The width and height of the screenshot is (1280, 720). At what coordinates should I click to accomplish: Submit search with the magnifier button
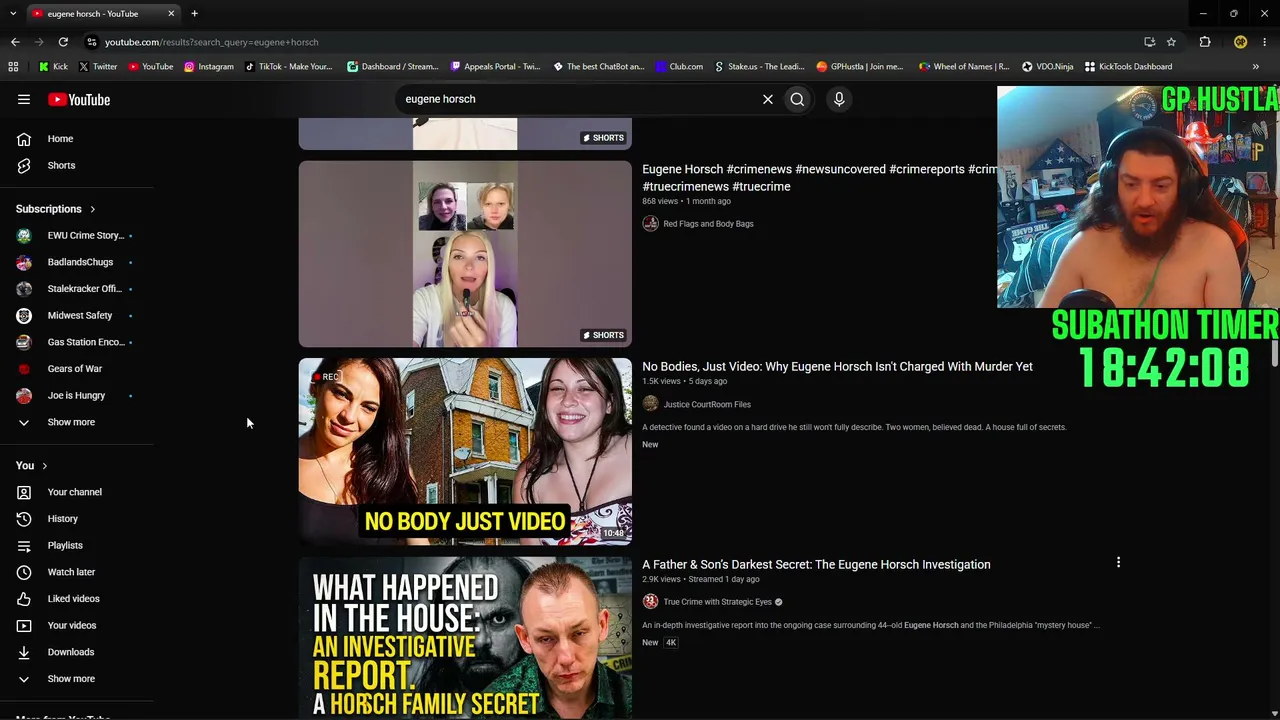(x=797, y=99)
